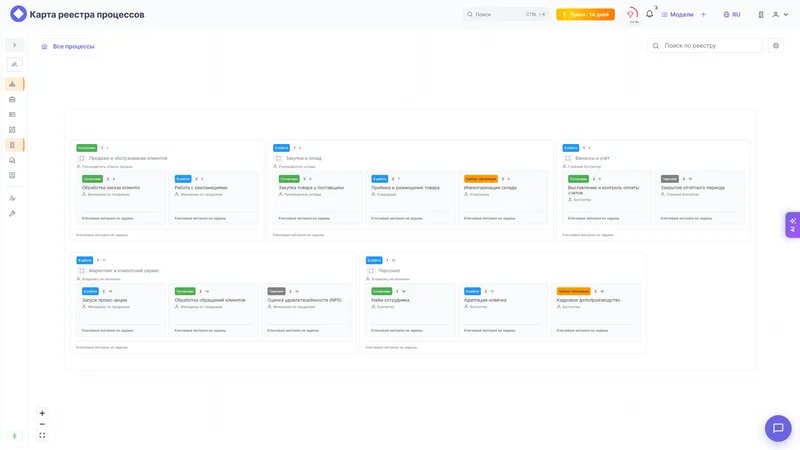The width and height of the screenshot is (800, 450).
Task: Click the Триал 14 дней button
Action: pyautogui.click(x=585, y=15)
